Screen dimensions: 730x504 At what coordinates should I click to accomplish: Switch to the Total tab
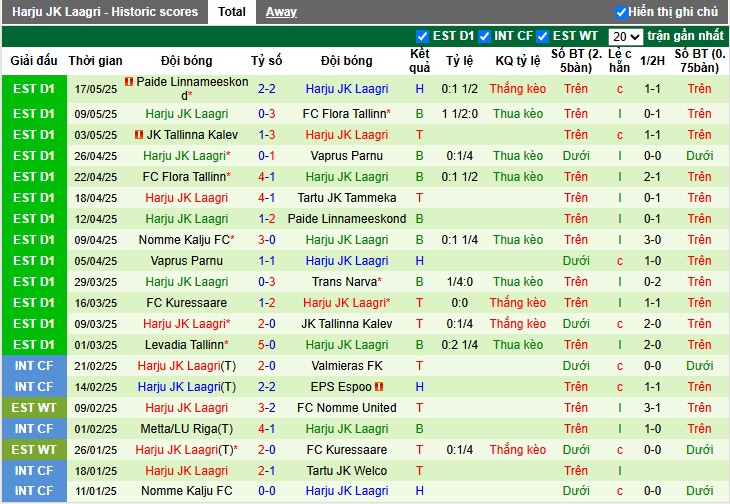coord(232,12)
